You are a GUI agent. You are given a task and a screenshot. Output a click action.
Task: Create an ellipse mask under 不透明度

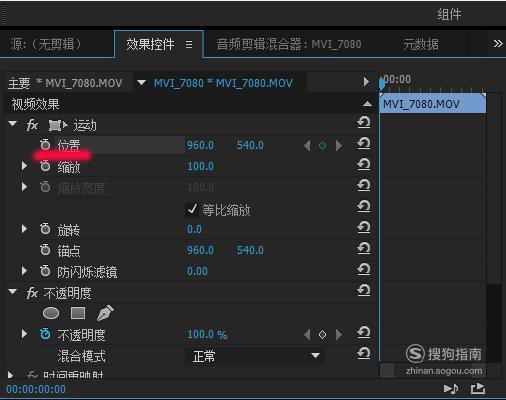coord(51,313)
